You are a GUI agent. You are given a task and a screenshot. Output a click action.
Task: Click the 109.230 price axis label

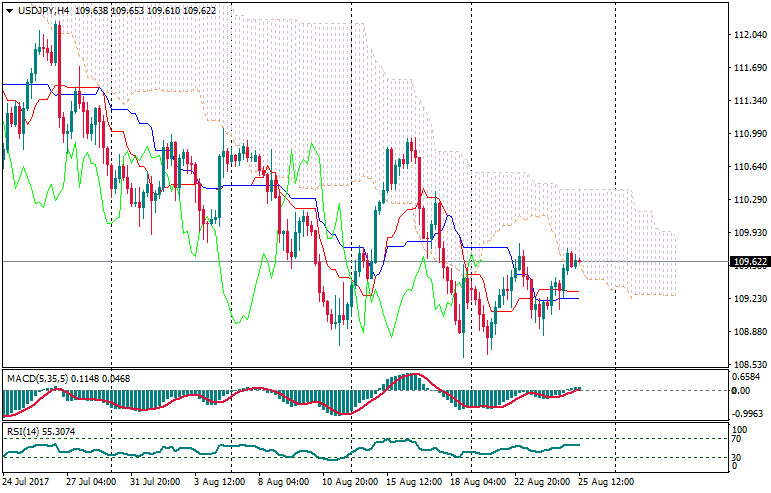coord(749,299)
